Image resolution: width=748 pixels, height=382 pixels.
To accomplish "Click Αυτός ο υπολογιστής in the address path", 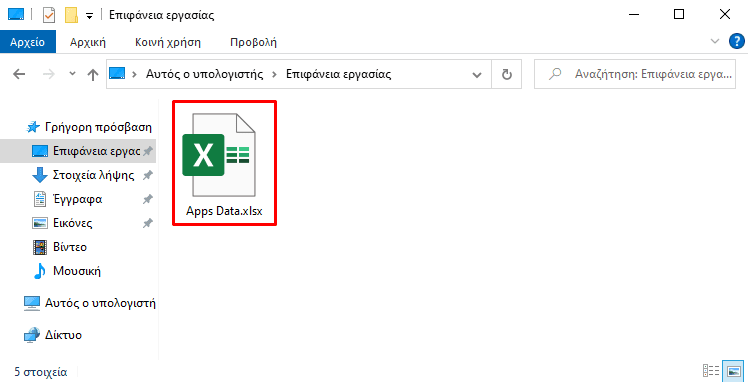I will tap(205, 74).
